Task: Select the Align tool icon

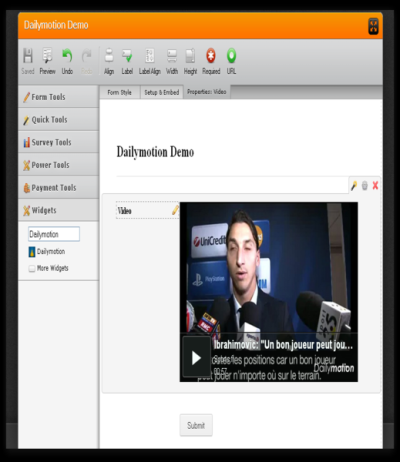Action: click(109, 56)
